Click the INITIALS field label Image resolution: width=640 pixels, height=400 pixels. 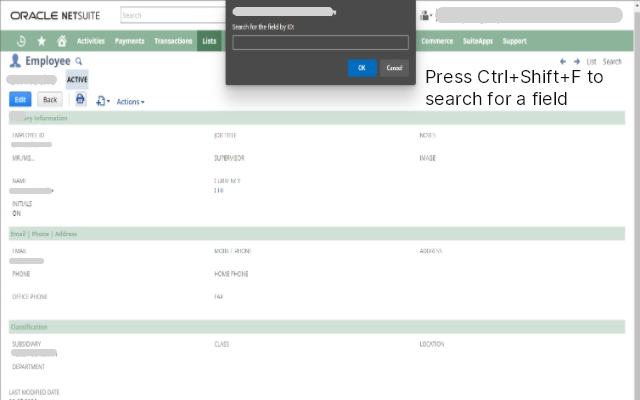22,204
